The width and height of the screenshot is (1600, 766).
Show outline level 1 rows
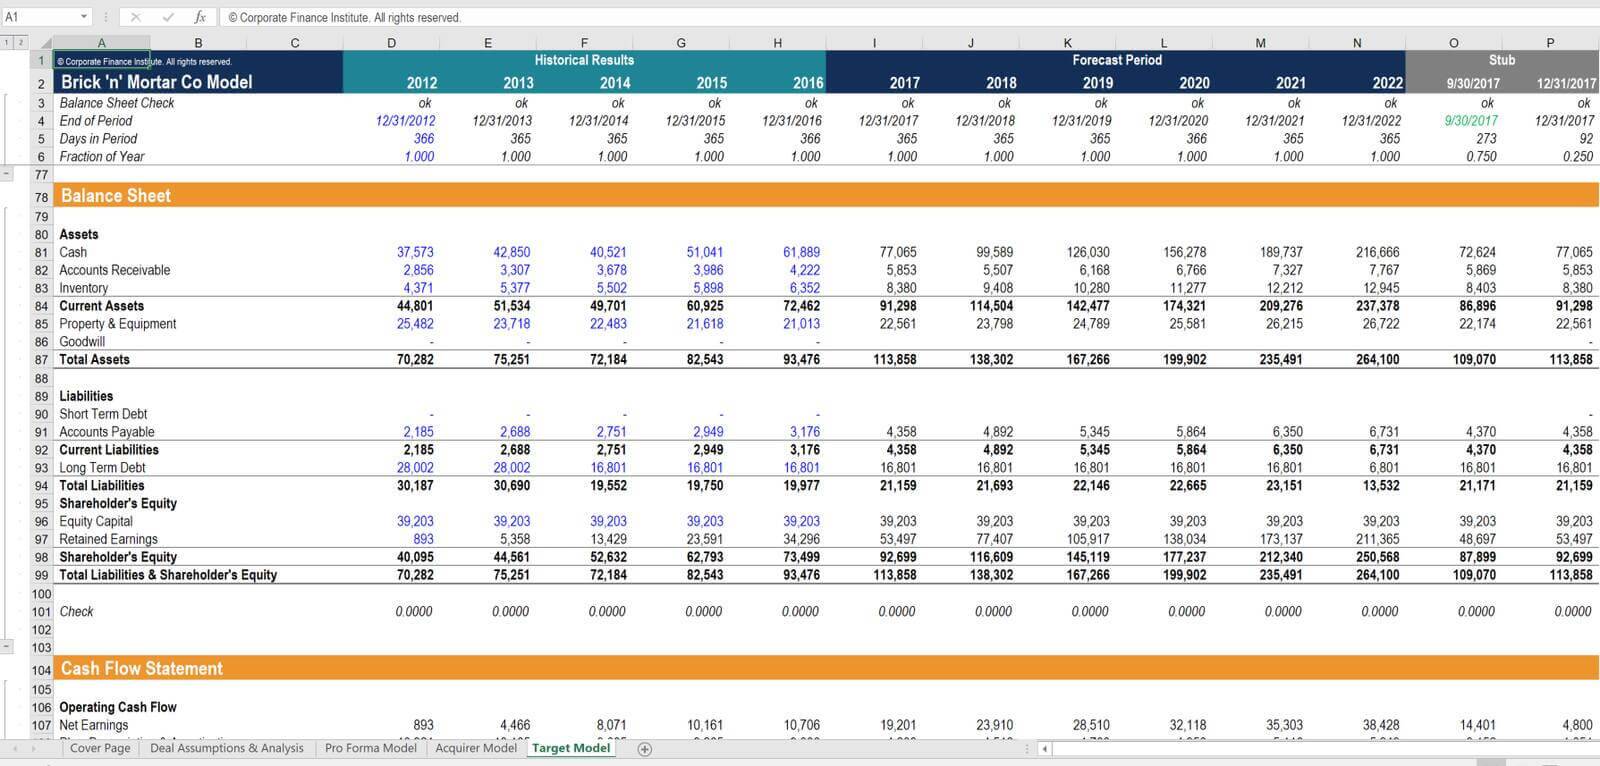click(x=7, y=42)
